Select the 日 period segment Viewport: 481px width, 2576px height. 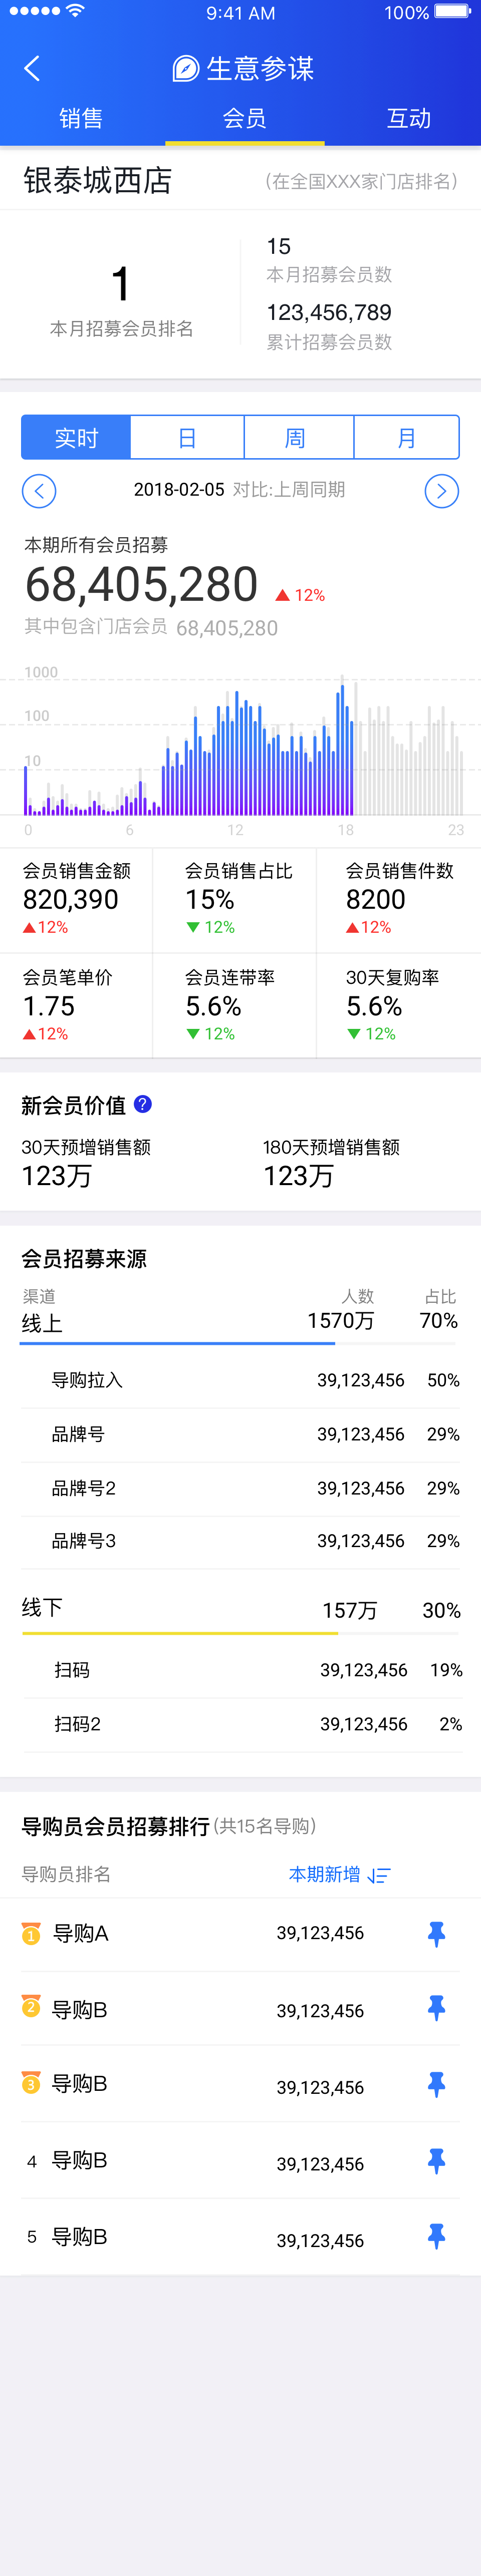(187, 438)
